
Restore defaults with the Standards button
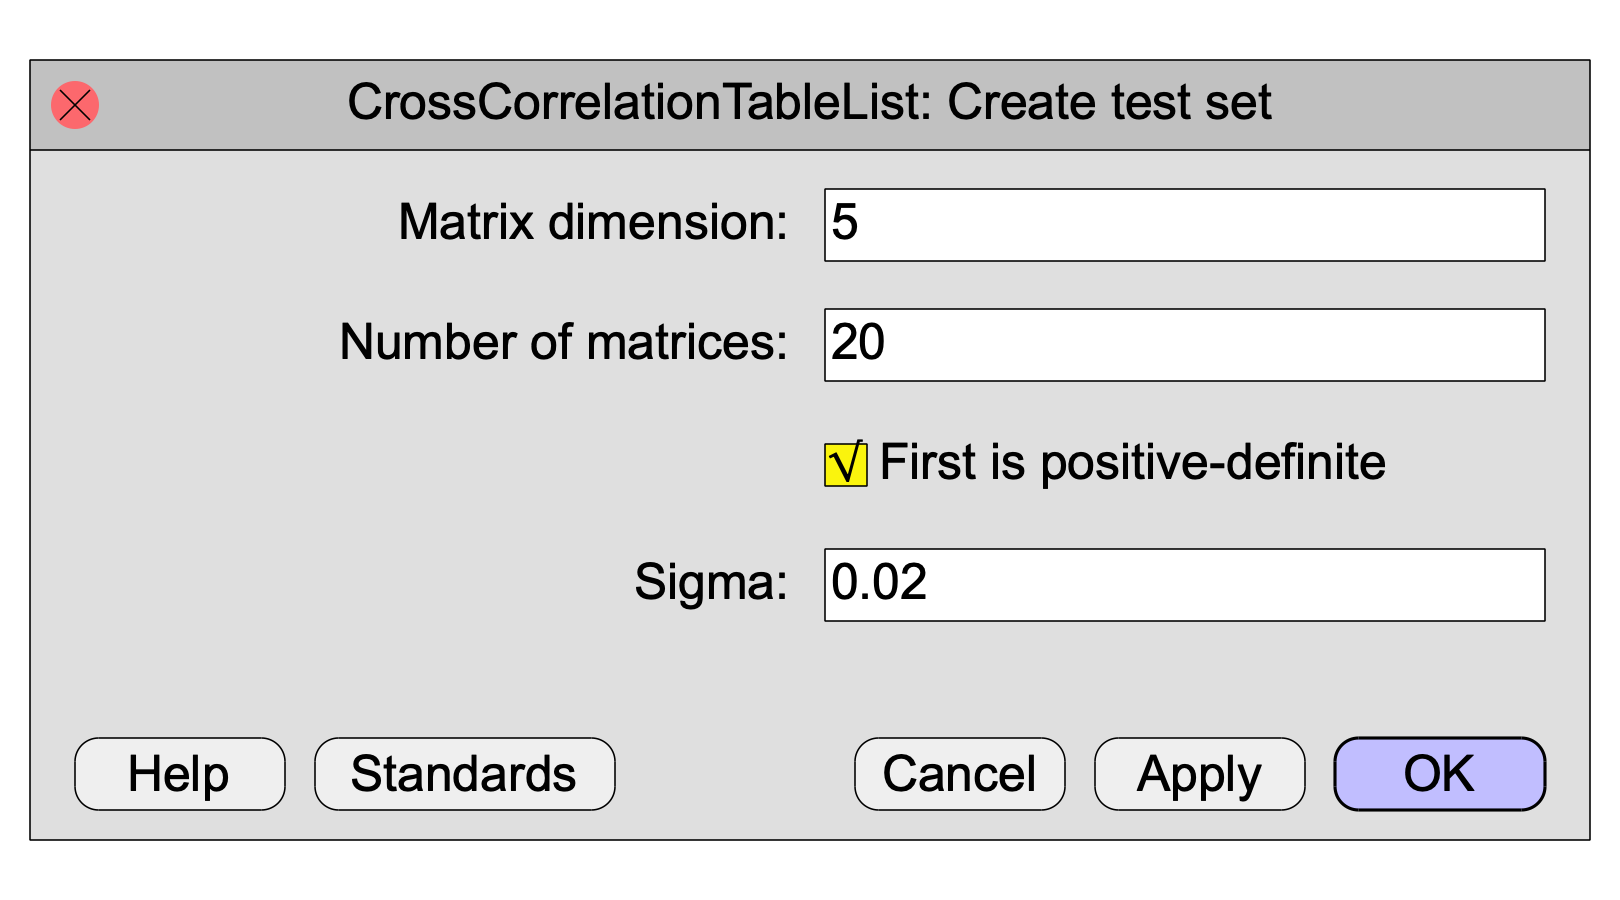465,774
